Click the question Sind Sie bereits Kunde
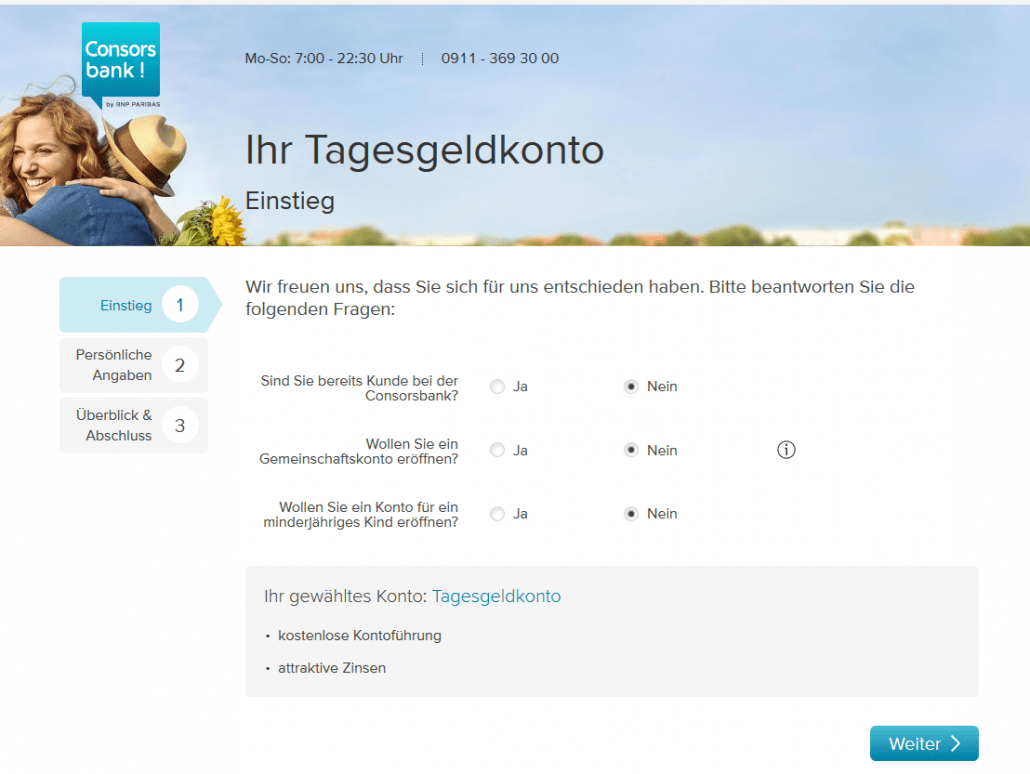 359,388
